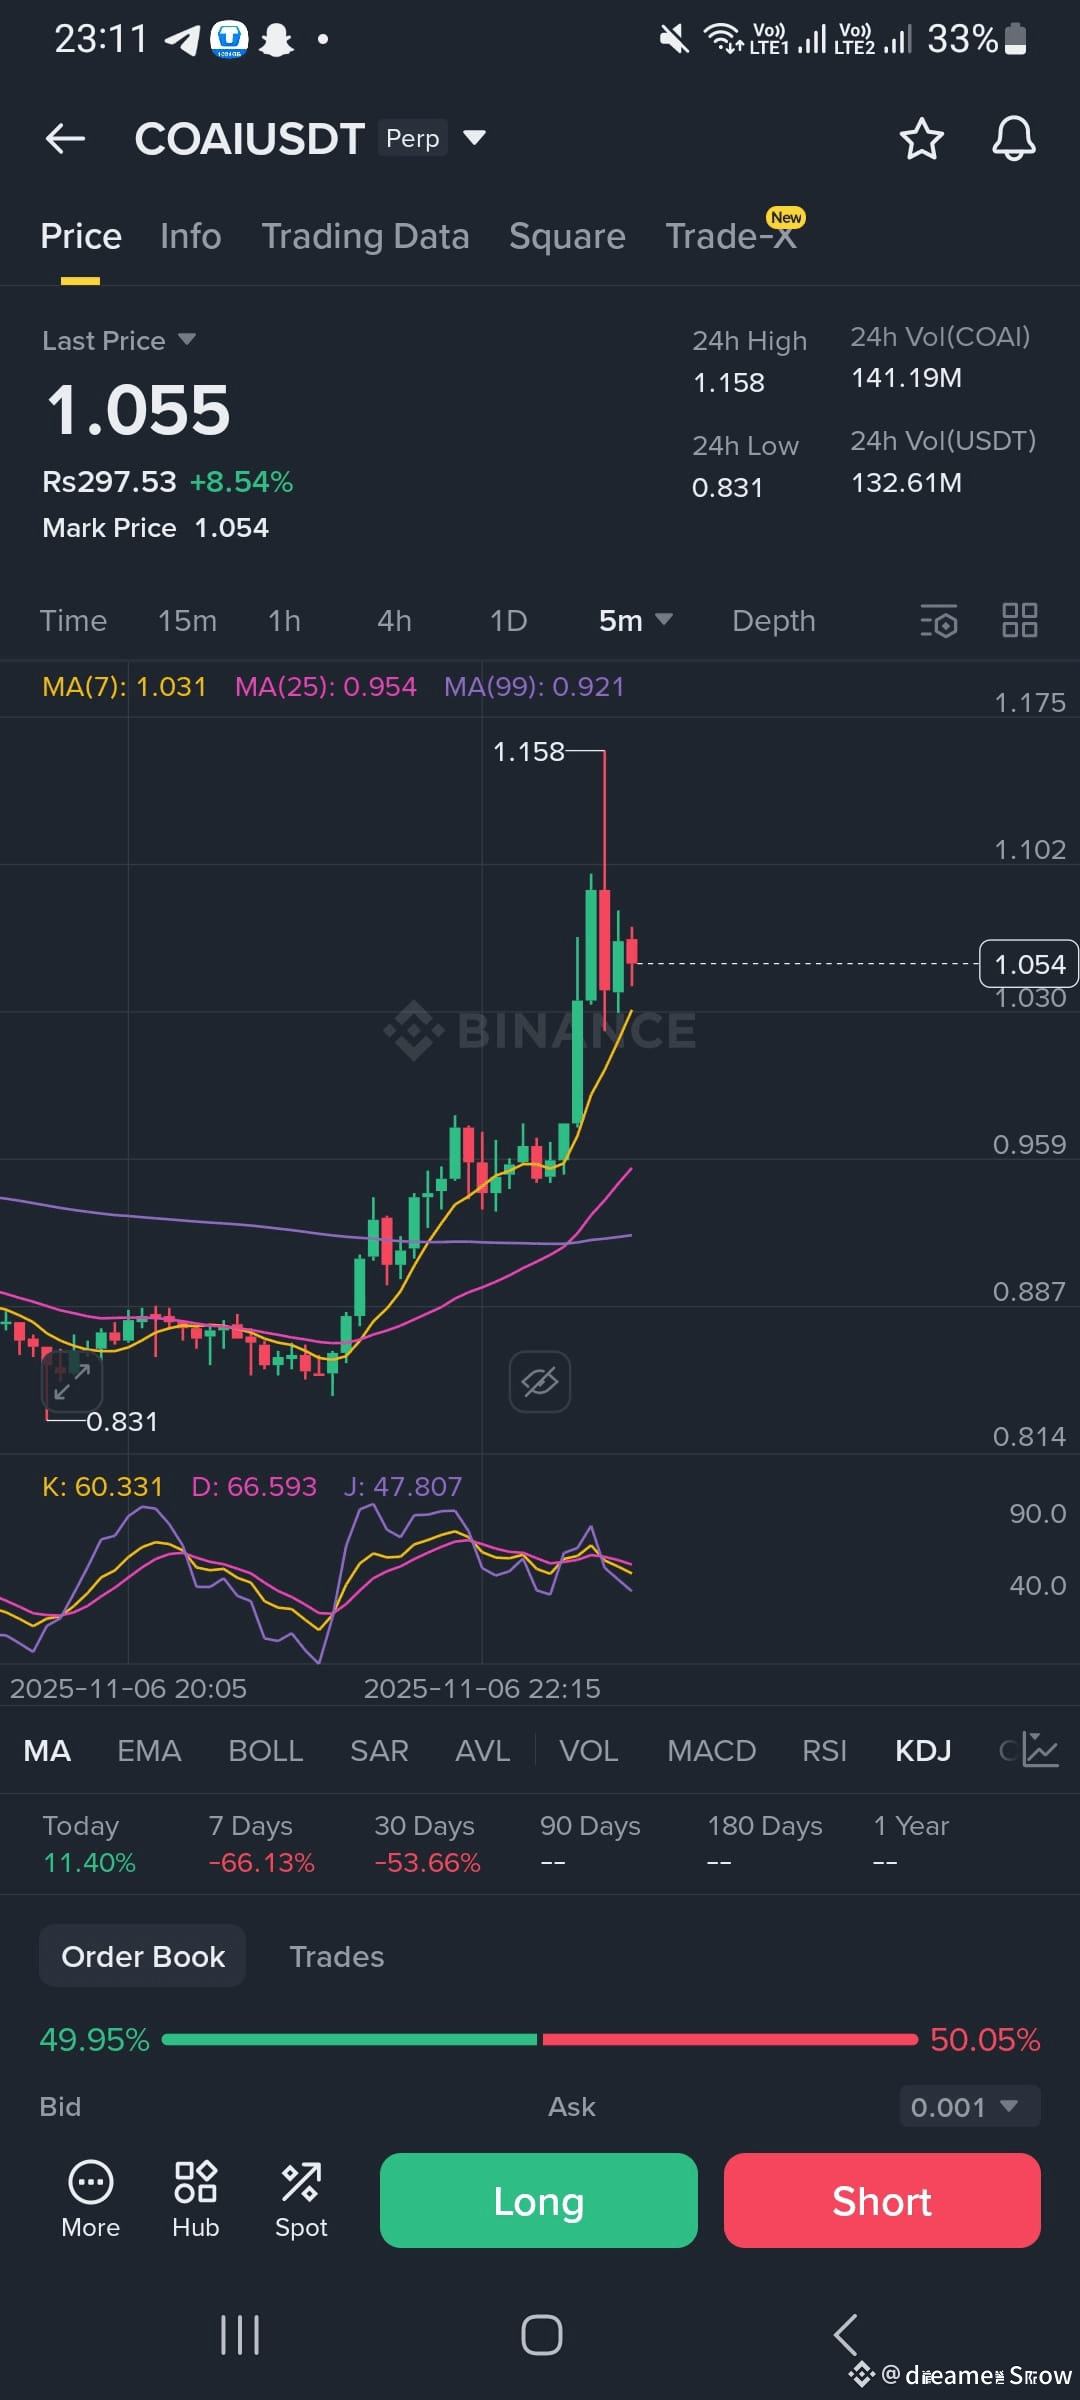Switch to the Trades list
1080x2400 pixels.
[336, 1956]
